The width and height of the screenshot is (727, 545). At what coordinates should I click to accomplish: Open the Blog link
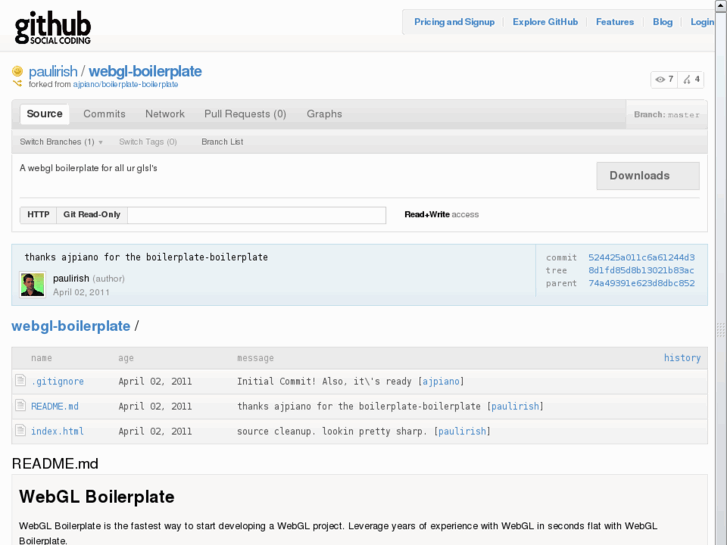coord(663,22)
